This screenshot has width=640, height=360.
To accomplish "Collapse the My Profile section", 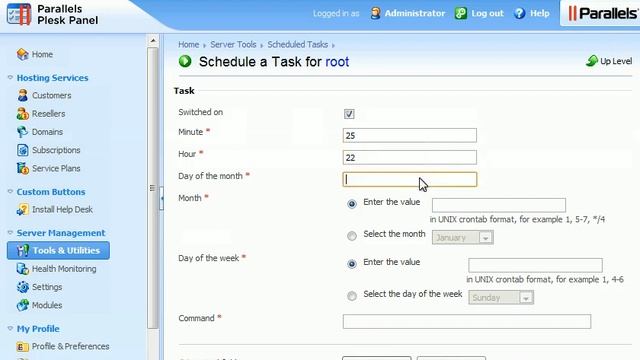I will click(x=10, y=328).
